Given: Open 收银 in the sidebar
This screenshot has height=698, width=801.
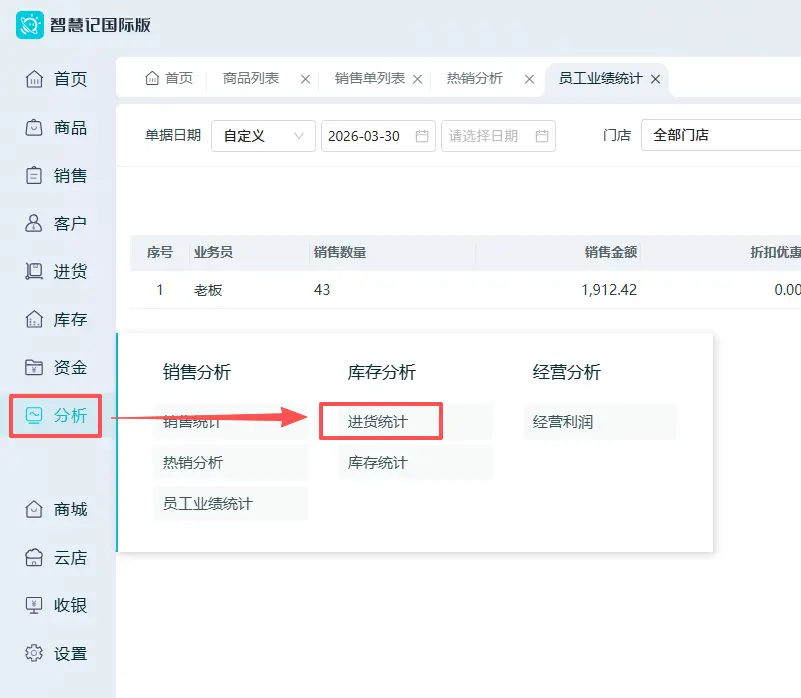Looking at the screenshot, I should click(x=56, y=606).
